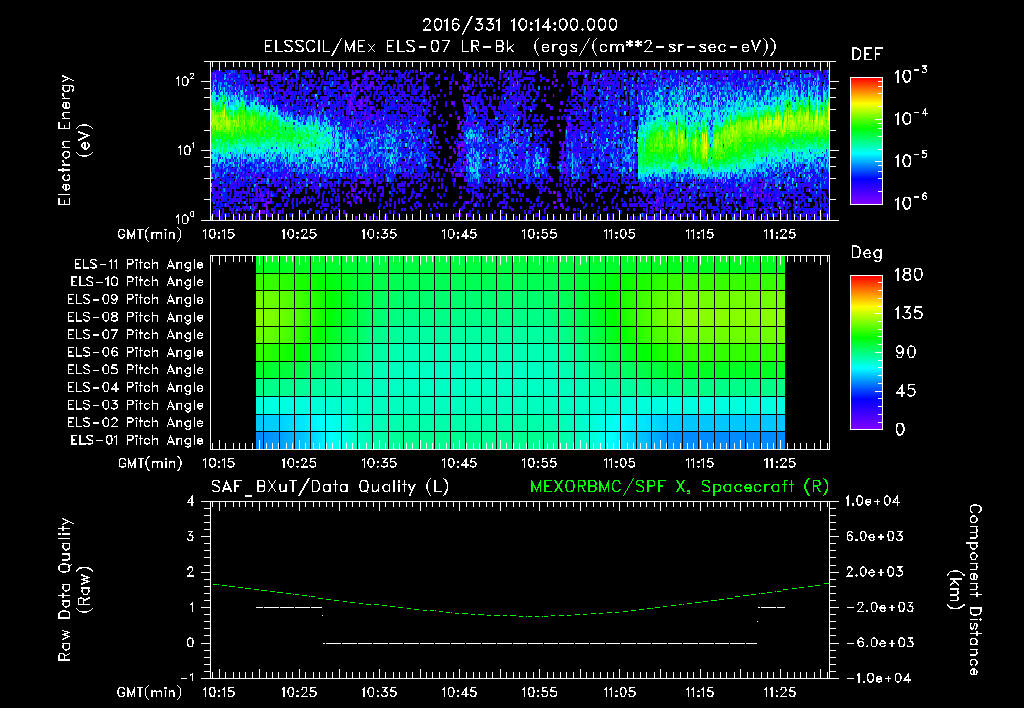
Task: Click the 10^-3 value on DEF scale
Action: 910,76
